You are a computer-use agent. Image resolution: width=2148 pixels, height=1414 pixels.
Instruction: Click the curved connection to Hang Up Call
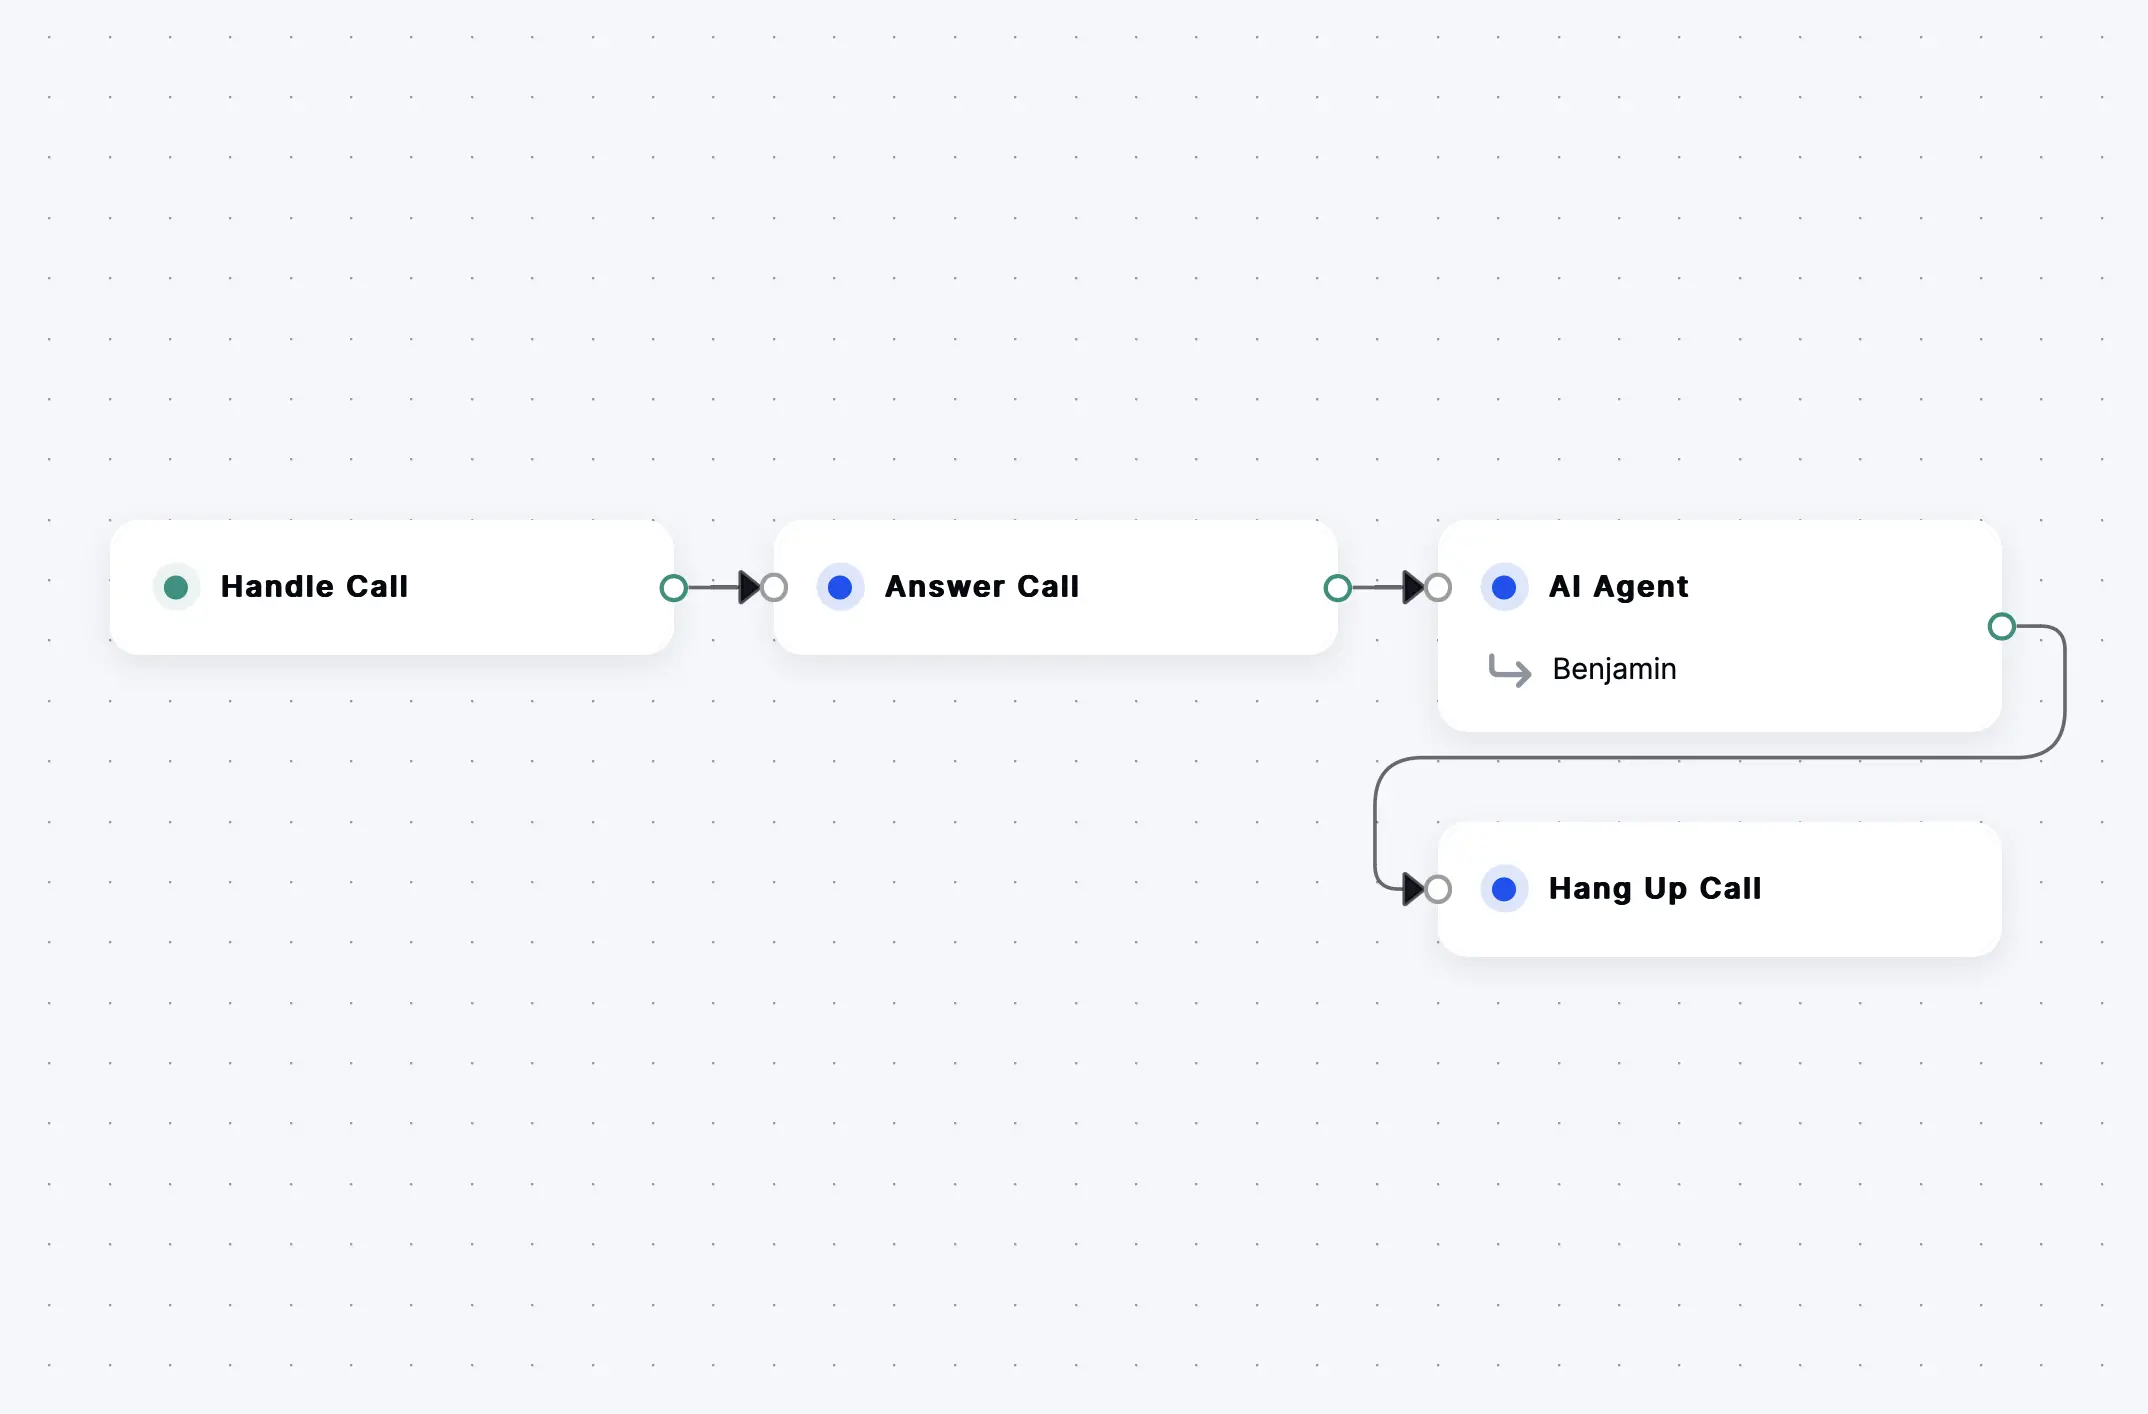(x=1700, y=758)
